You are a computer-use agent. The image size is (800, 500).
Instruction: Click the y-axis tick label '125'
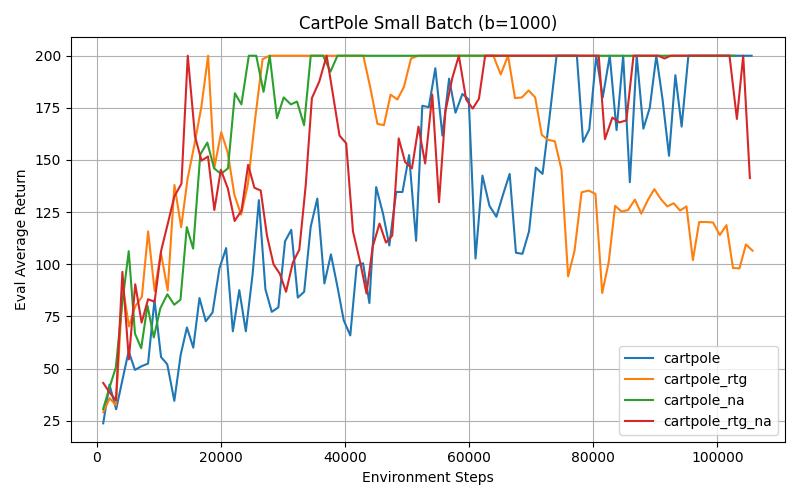[x=48, y=213]
